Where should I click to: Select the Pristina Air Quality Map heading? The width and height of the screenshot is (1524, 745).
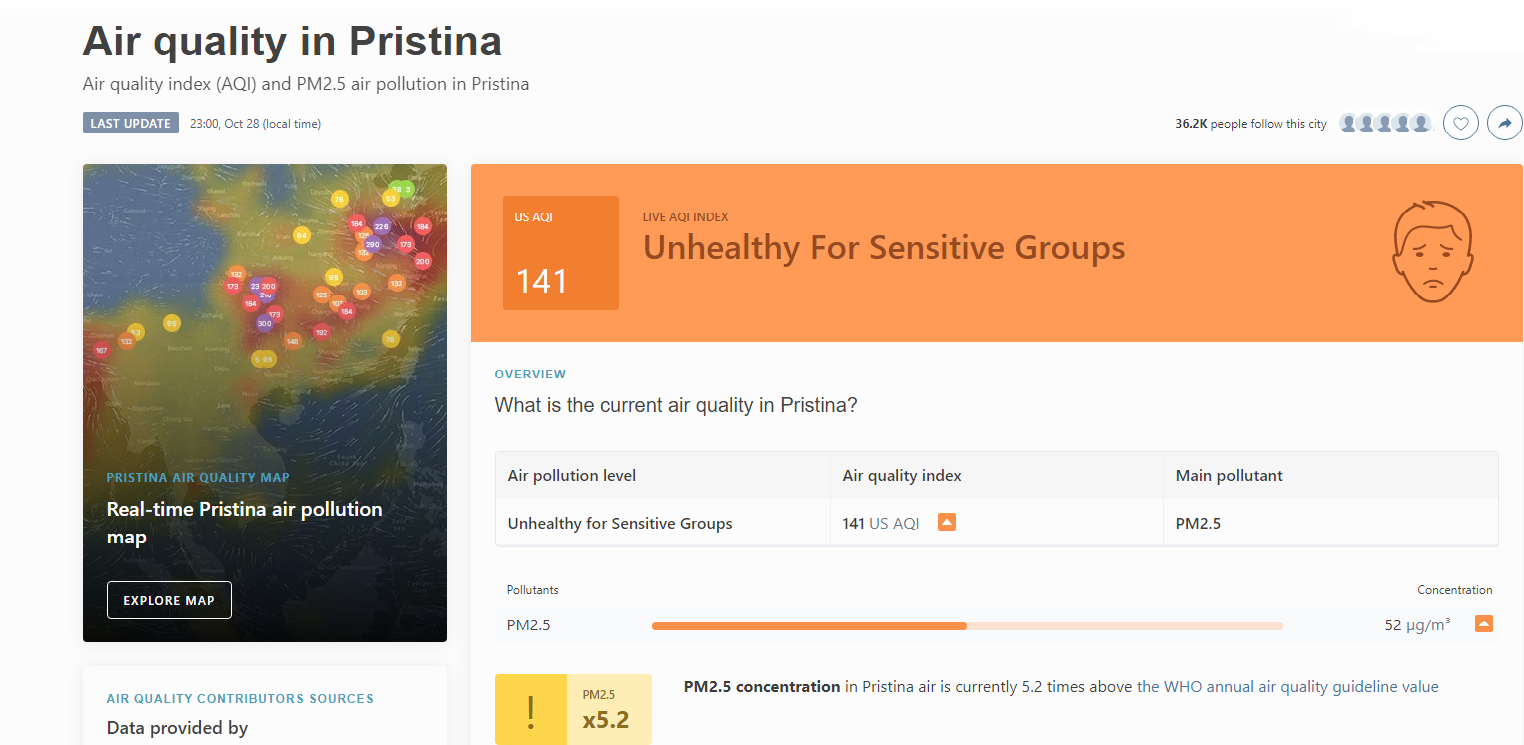[198, 477]
